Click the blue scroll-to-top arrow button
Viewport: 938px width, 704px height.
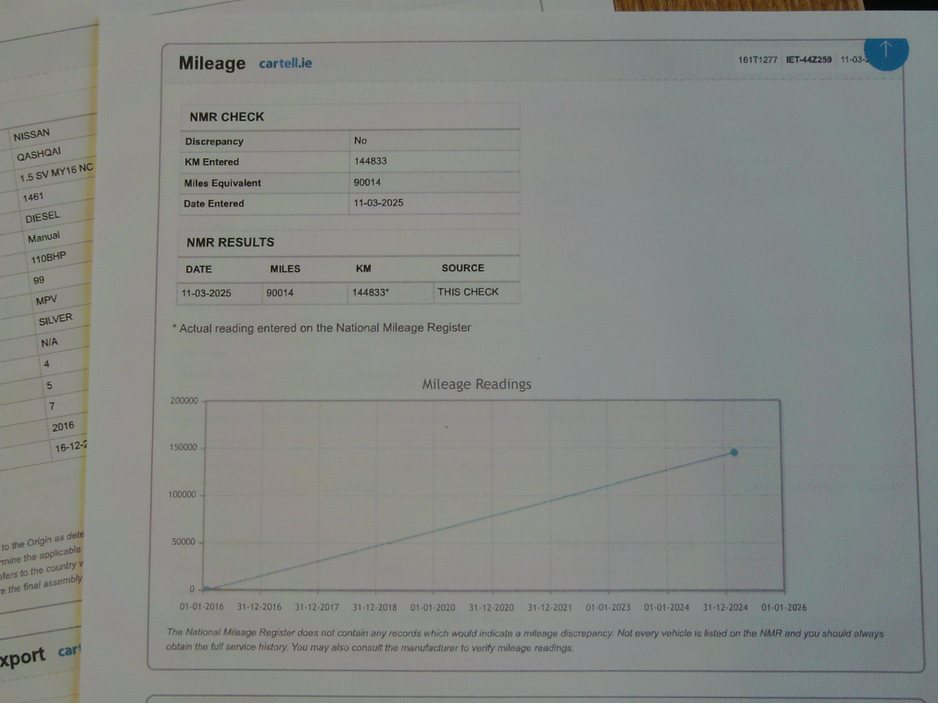[x=884, y=50]
